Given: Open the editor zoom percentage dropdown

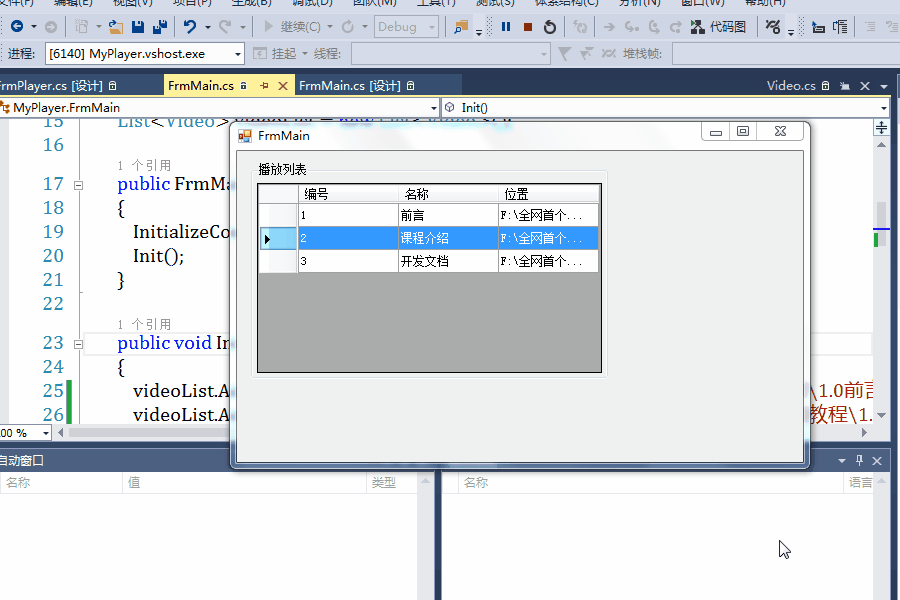Looking at the screenshot, I should point(45,433).
